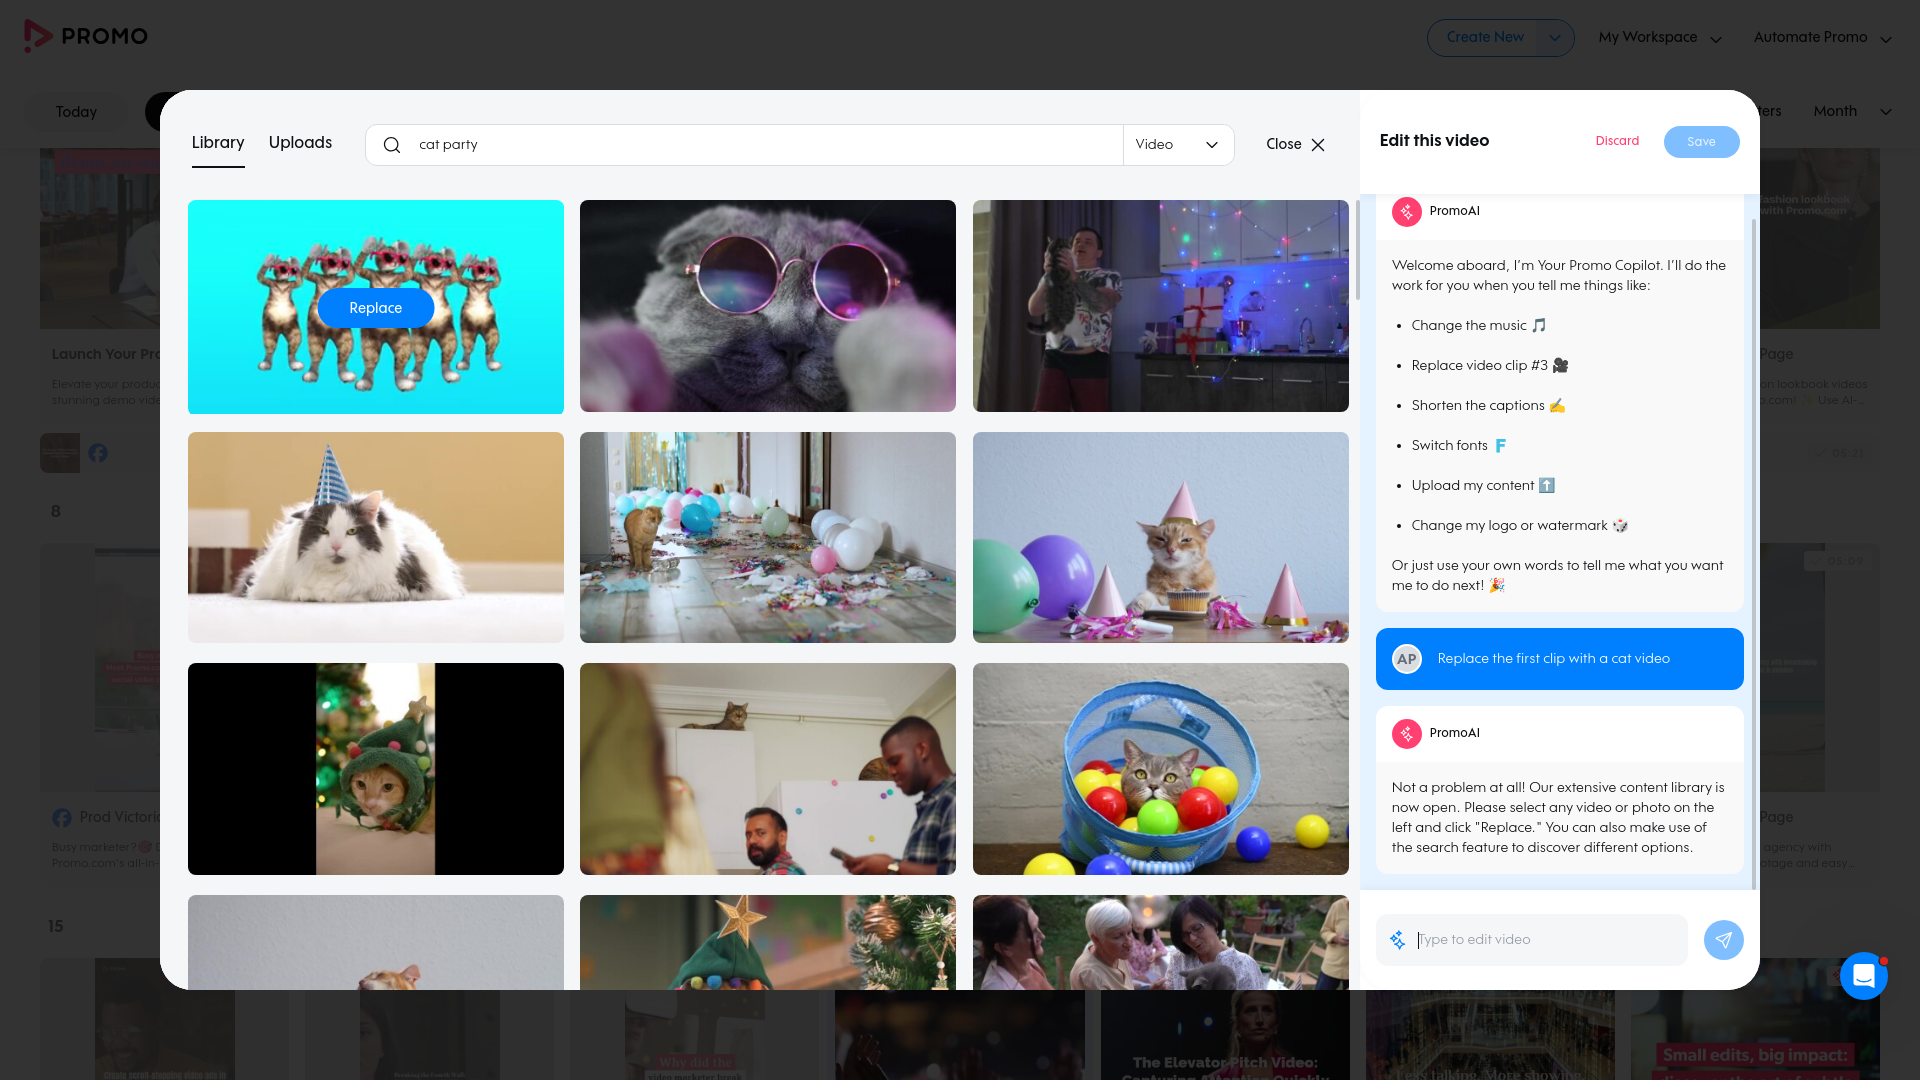The height and width of the screenshot is (1080, 1920).
Task: Click the 'Replace video clip #3' suggestion
Action: point(1489,366)
